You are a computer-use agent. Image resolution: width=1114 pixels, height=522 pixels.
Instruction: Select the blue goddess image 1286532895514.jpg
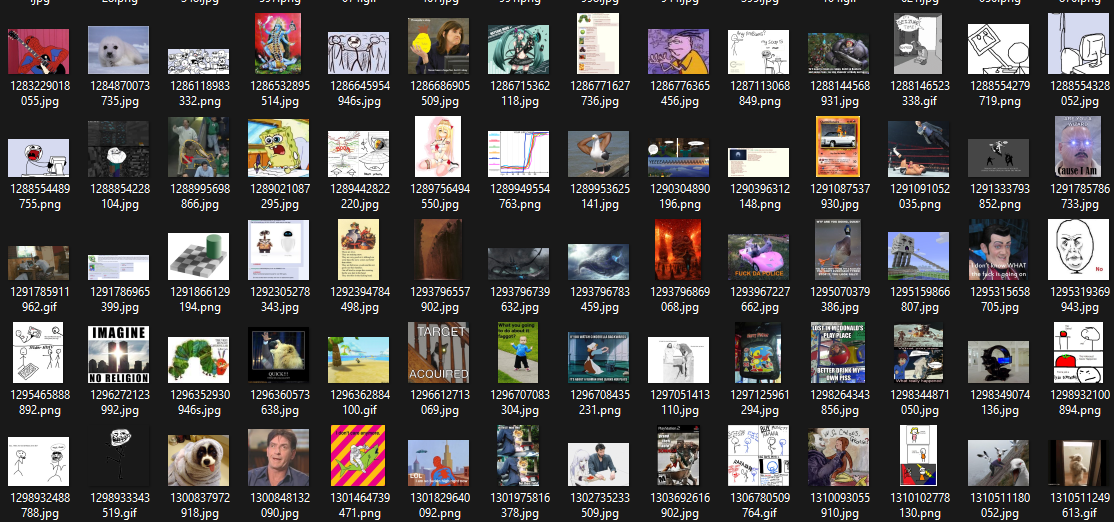point(278,43)
